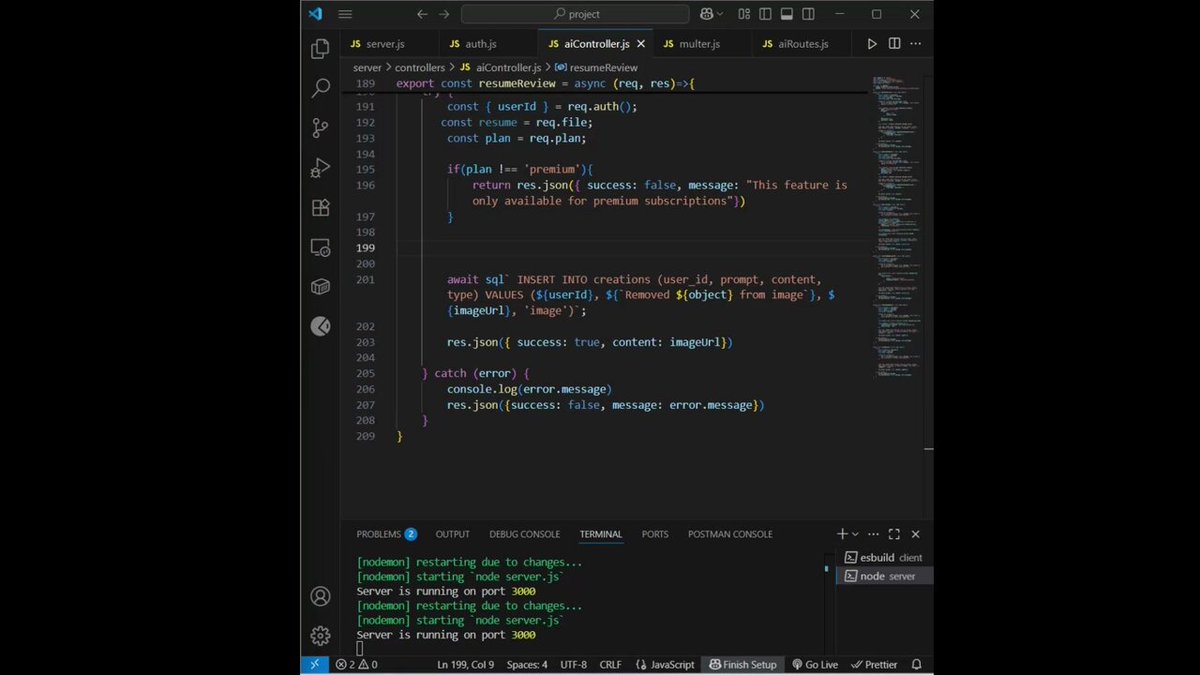Open the Accounts menu icon

pyautogui.click(x=320, y=596)
